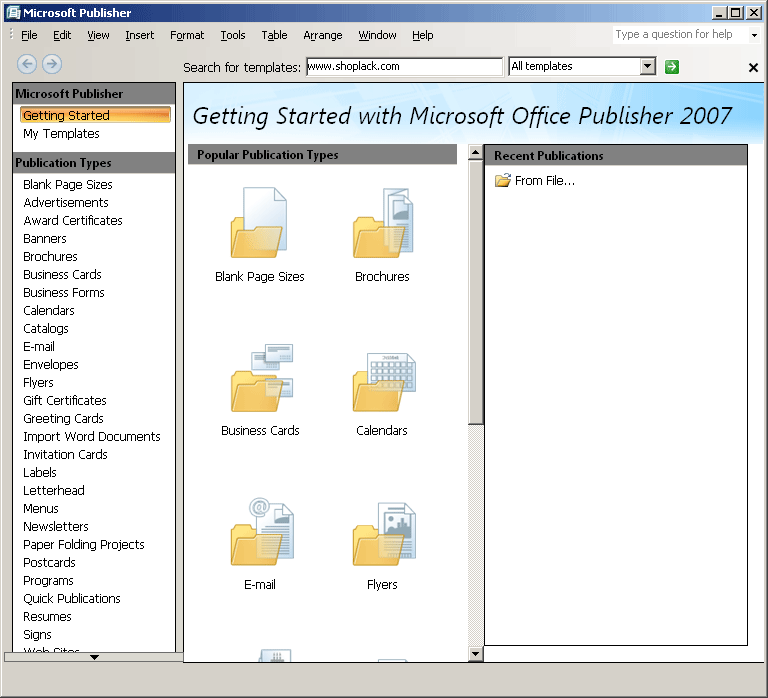The width and height of the screenshot is (768, 698).
Task: Select Signs in the sidebar list
Action: pyautogui.click(x=37, y=635)
